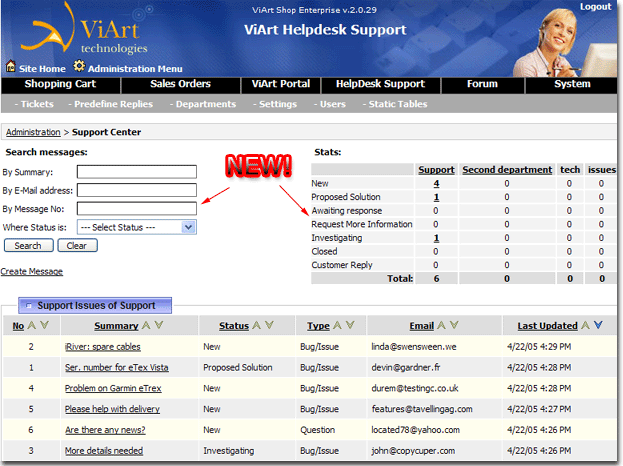This screenshot has width=623, height=466.
Task: Sort Summary column ascending arrow
Action: [x=146, y=325]
